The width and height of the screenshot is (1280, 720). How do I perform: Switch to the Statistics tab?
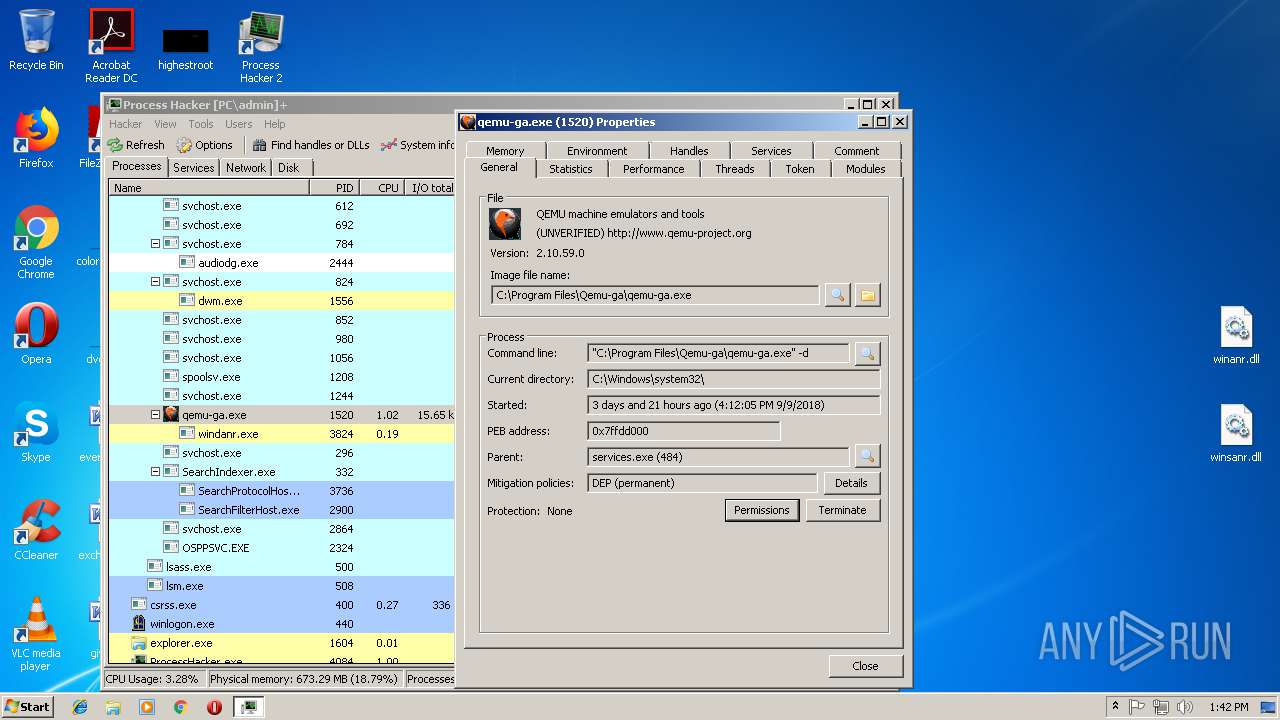[x=571, y=169]
